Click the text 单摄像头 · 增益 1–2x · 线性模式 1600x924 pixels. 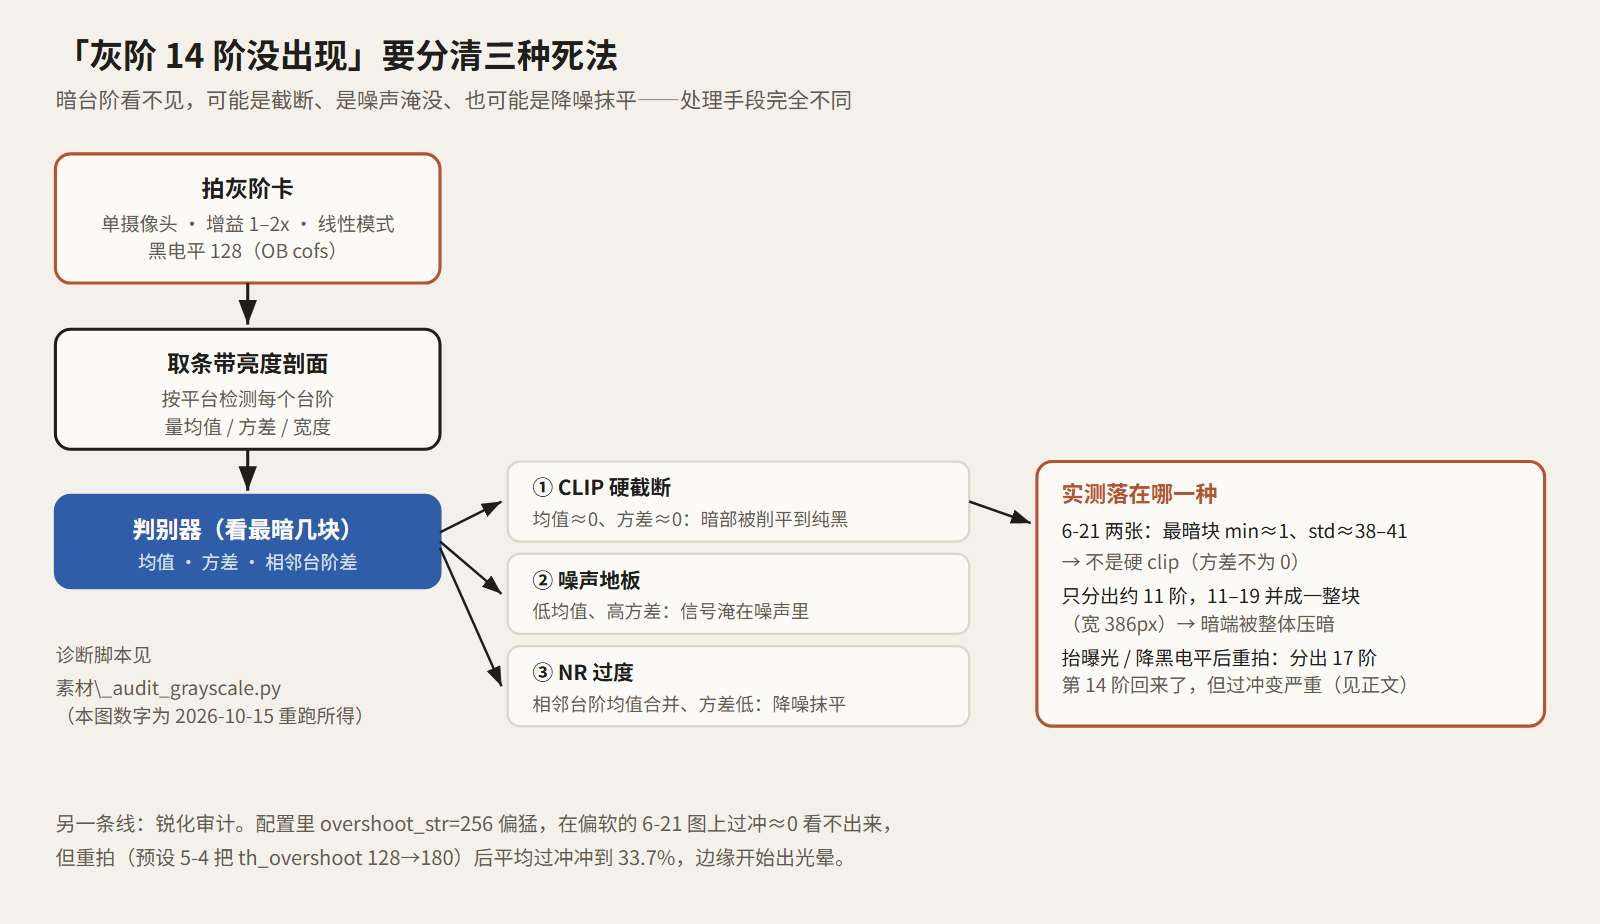(x=248, y=224)
